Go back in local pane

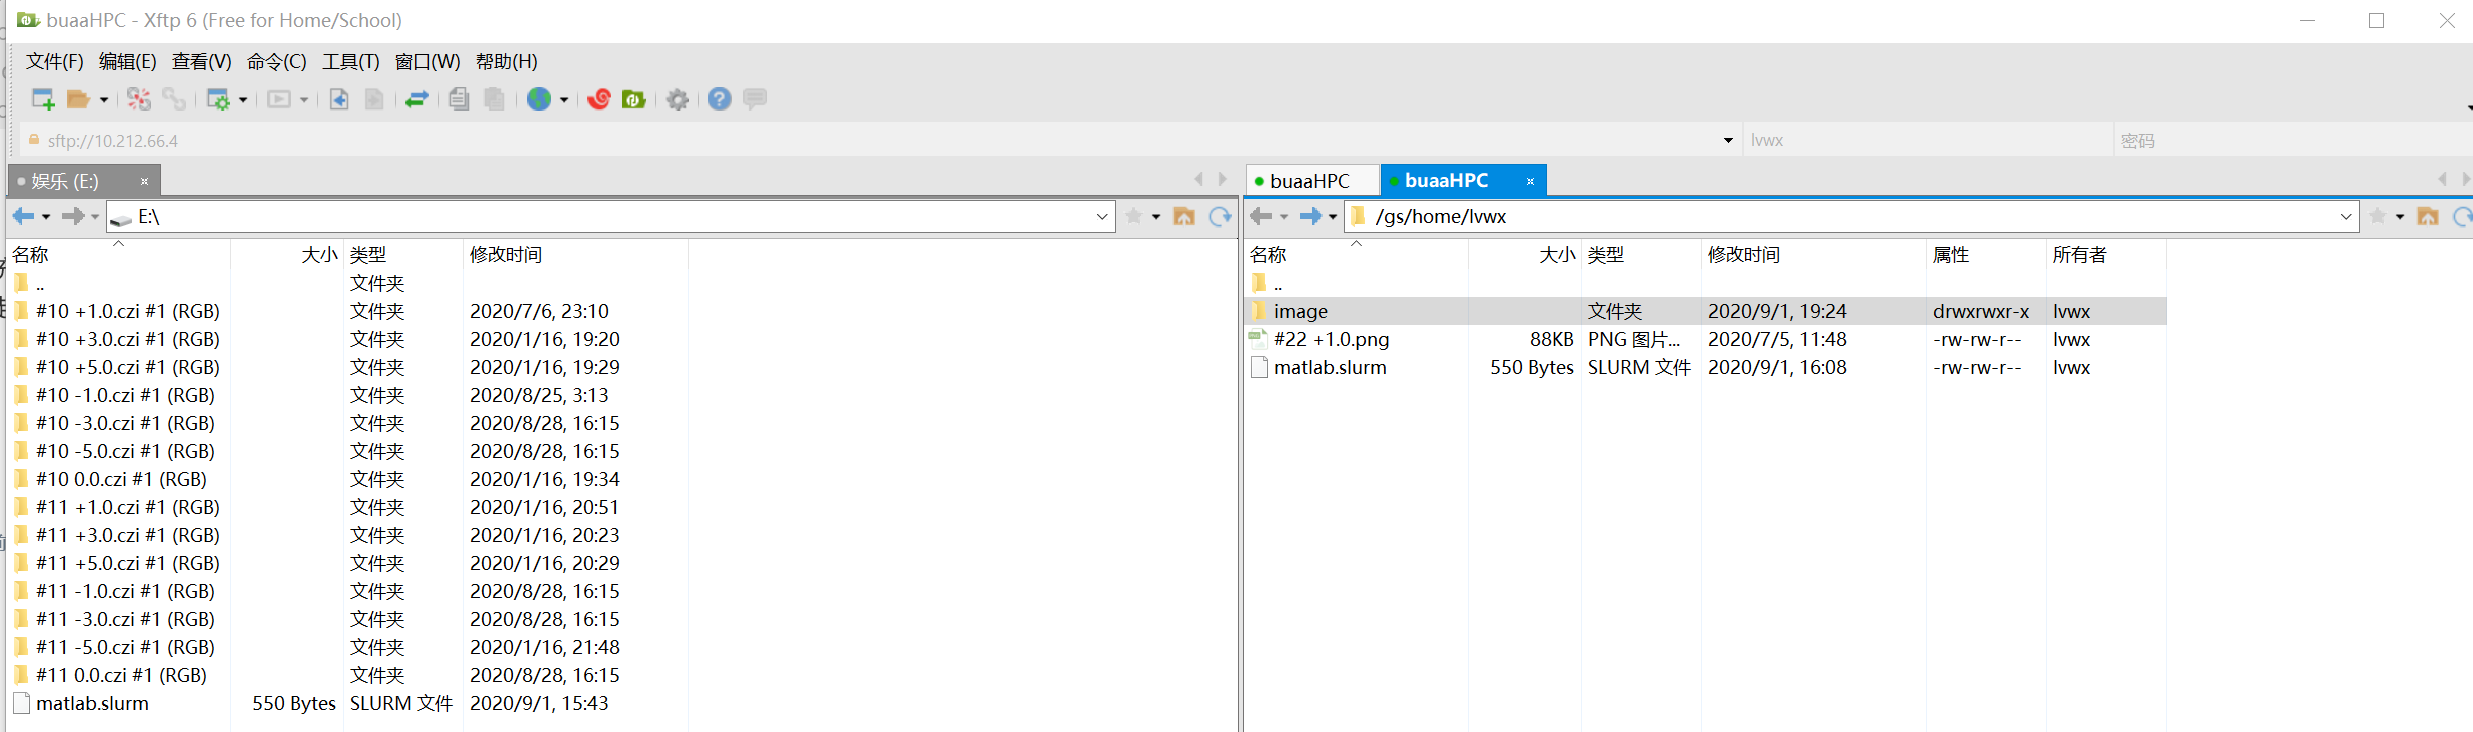click(24, 216)
